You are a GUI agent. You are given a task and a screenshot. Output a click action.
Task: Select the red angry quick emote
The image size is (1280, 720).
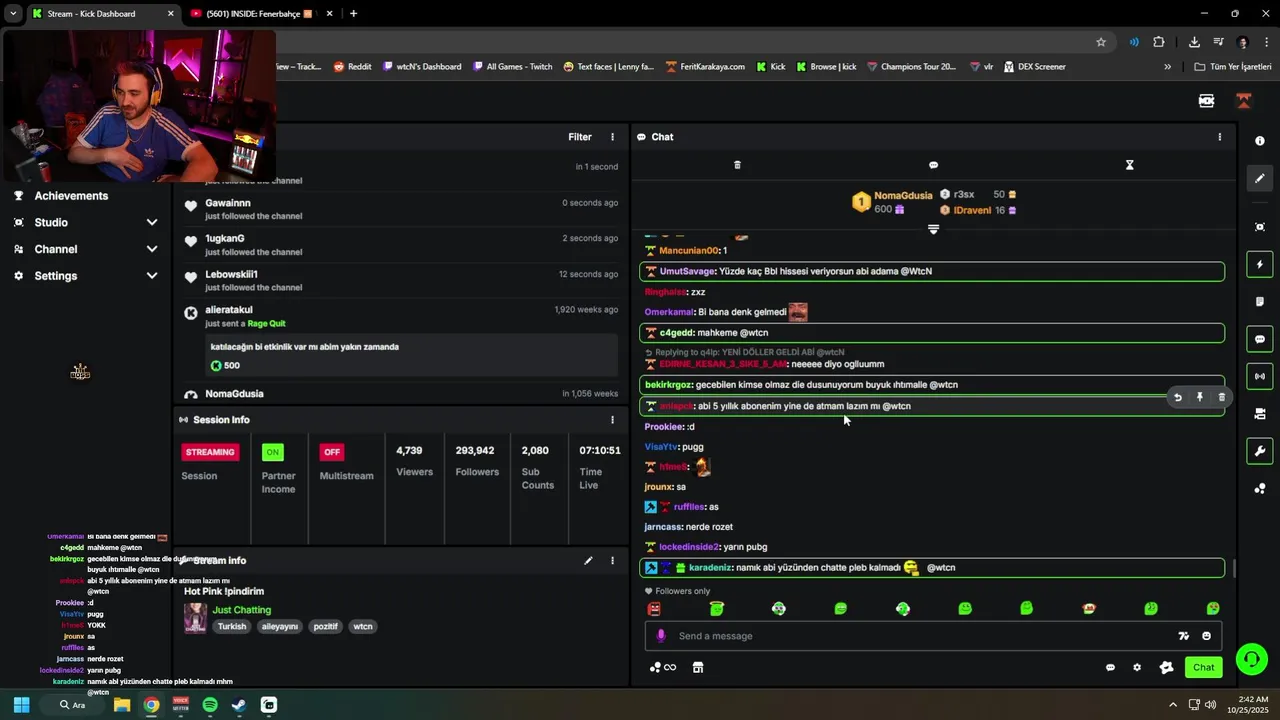654,608
